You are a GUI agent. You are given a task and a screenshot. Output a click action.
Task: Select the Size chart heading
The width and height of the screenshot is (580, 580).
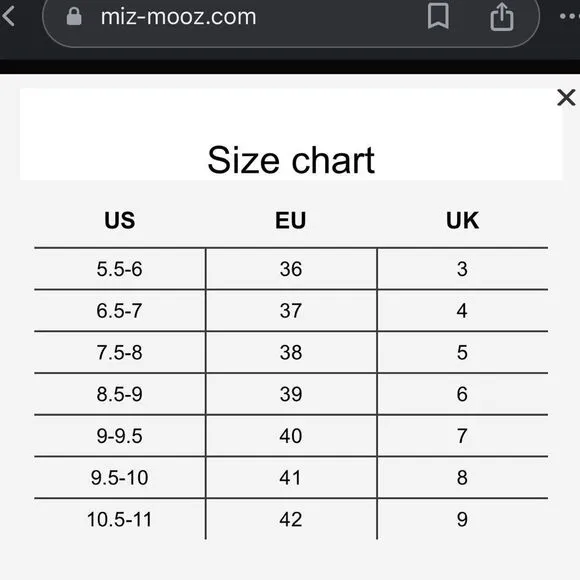coord(291,160)
